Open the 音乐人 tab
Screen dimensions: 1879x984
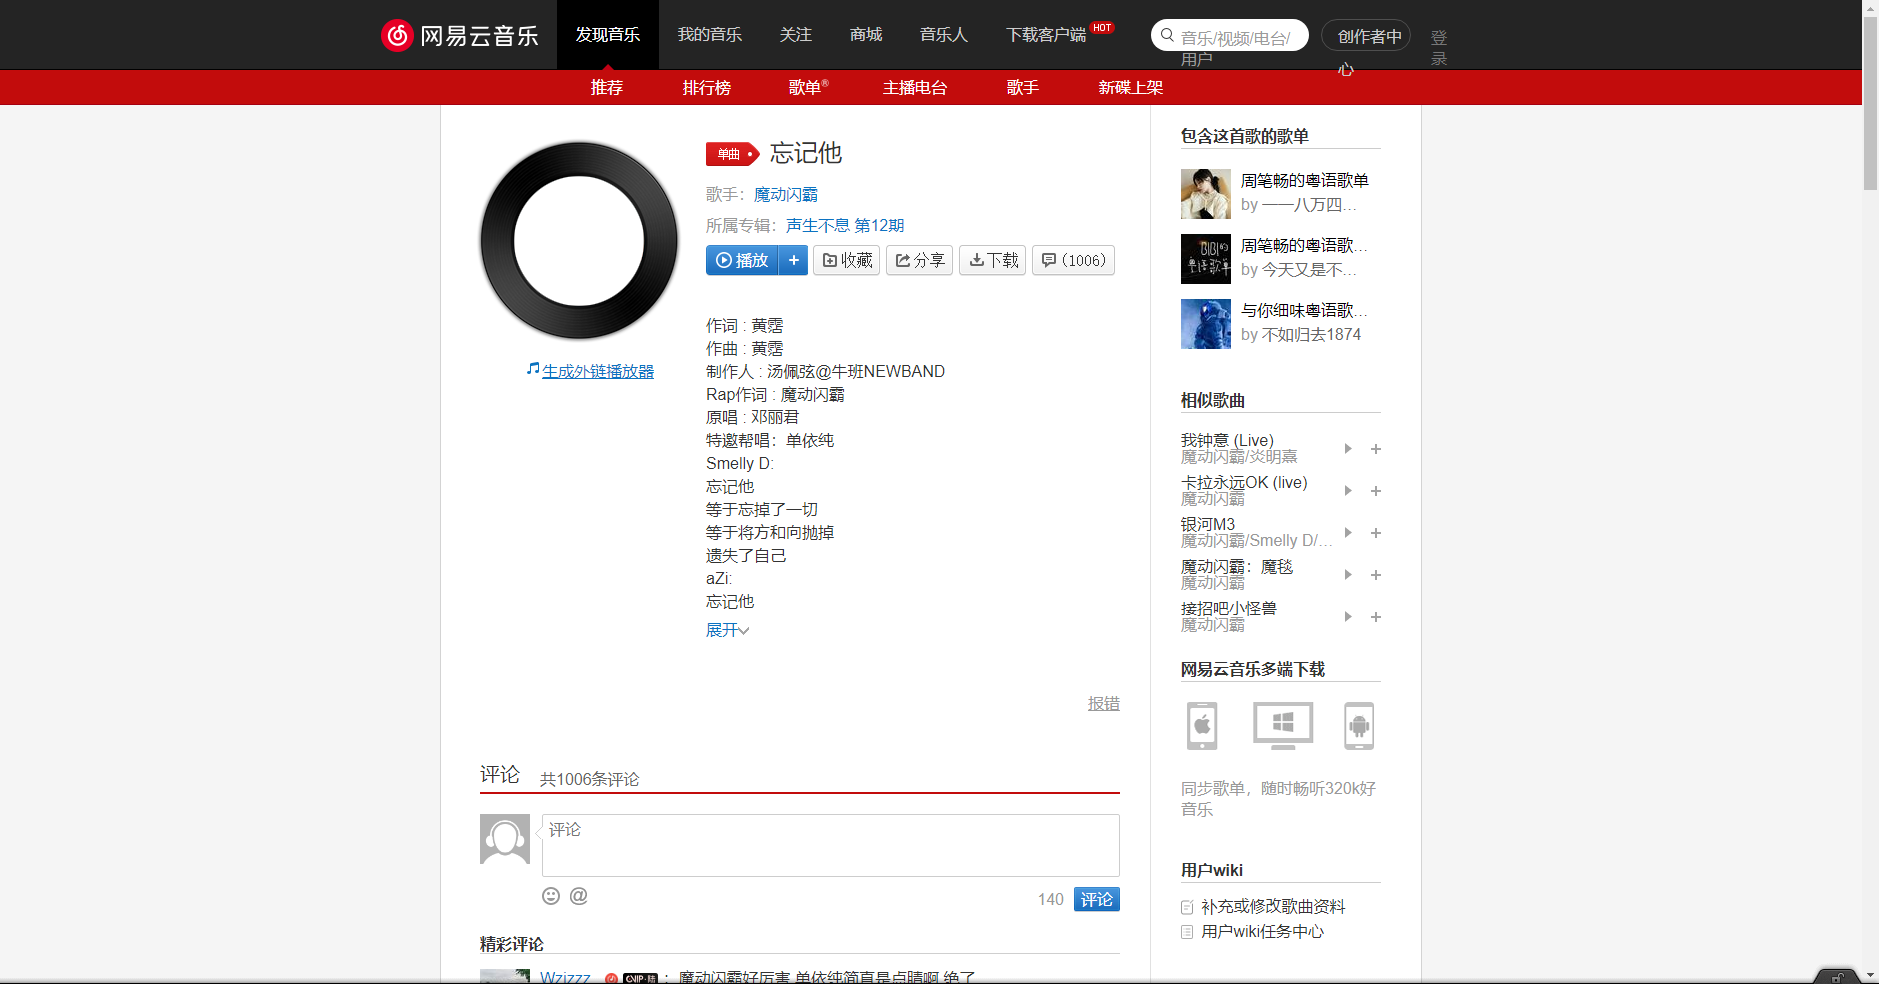coord(944,35)
